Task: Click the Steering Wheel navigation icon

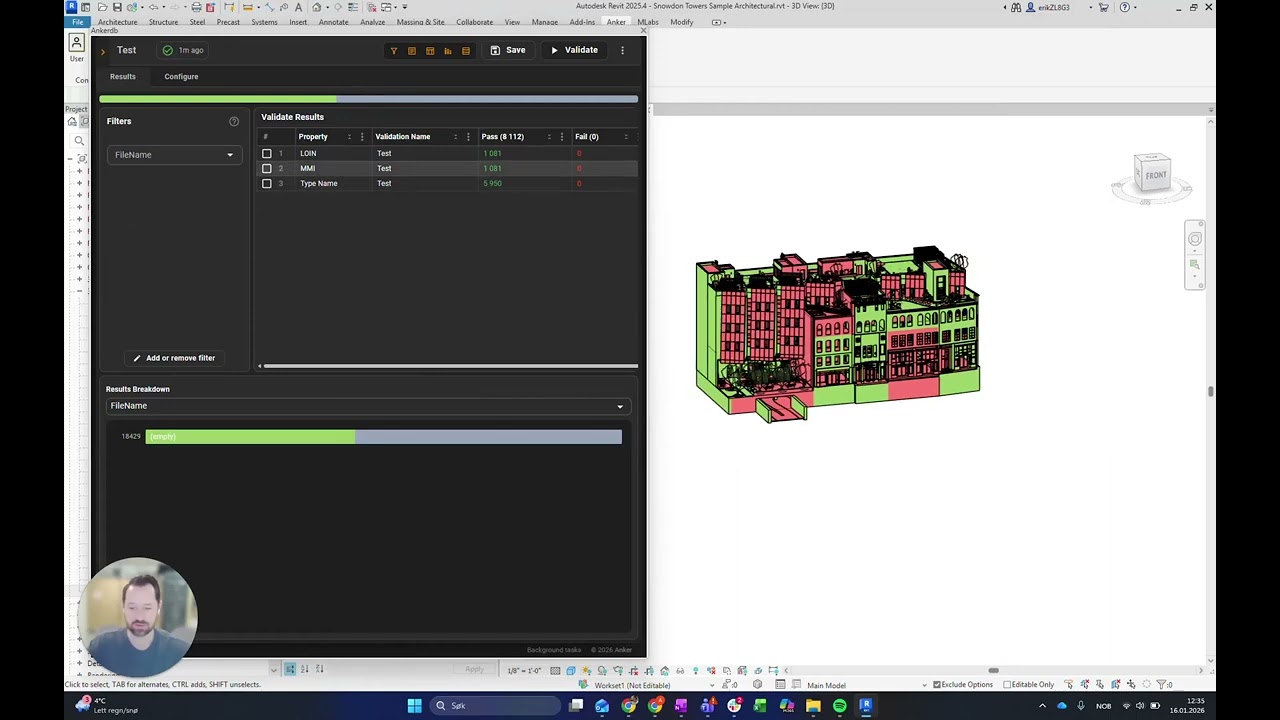Action: pyautogui.click(x=1195, y=239)
